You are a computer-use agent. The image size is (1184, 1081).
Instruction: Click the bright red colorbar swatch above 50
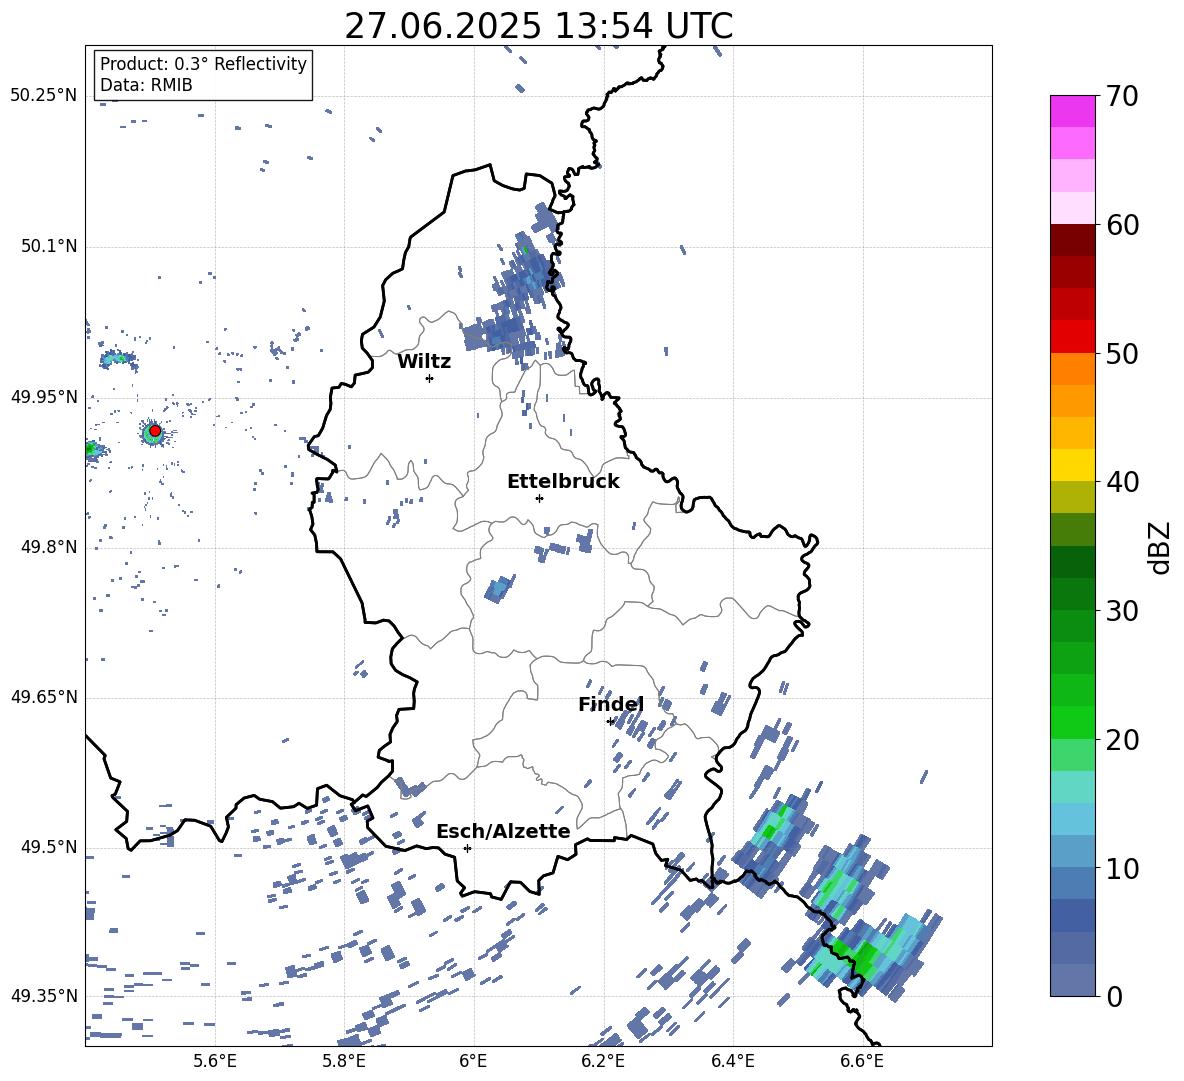pos(1072,336)
